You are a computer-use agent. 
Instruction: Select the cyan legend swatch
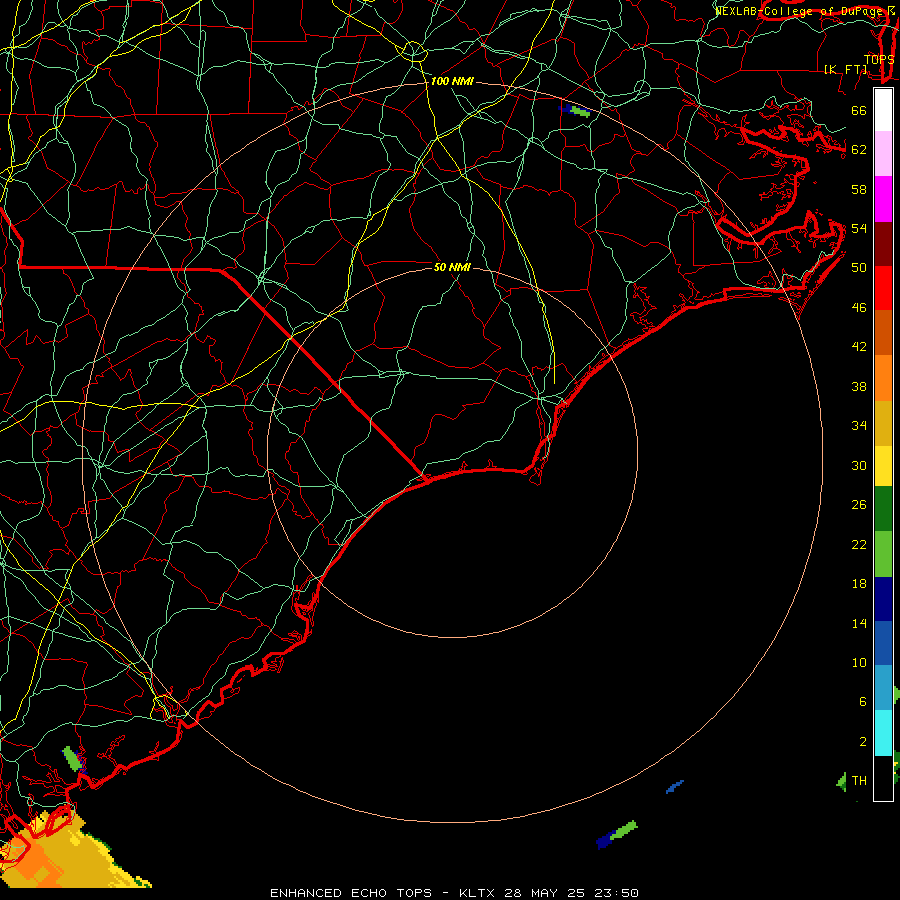coord(883,732)
